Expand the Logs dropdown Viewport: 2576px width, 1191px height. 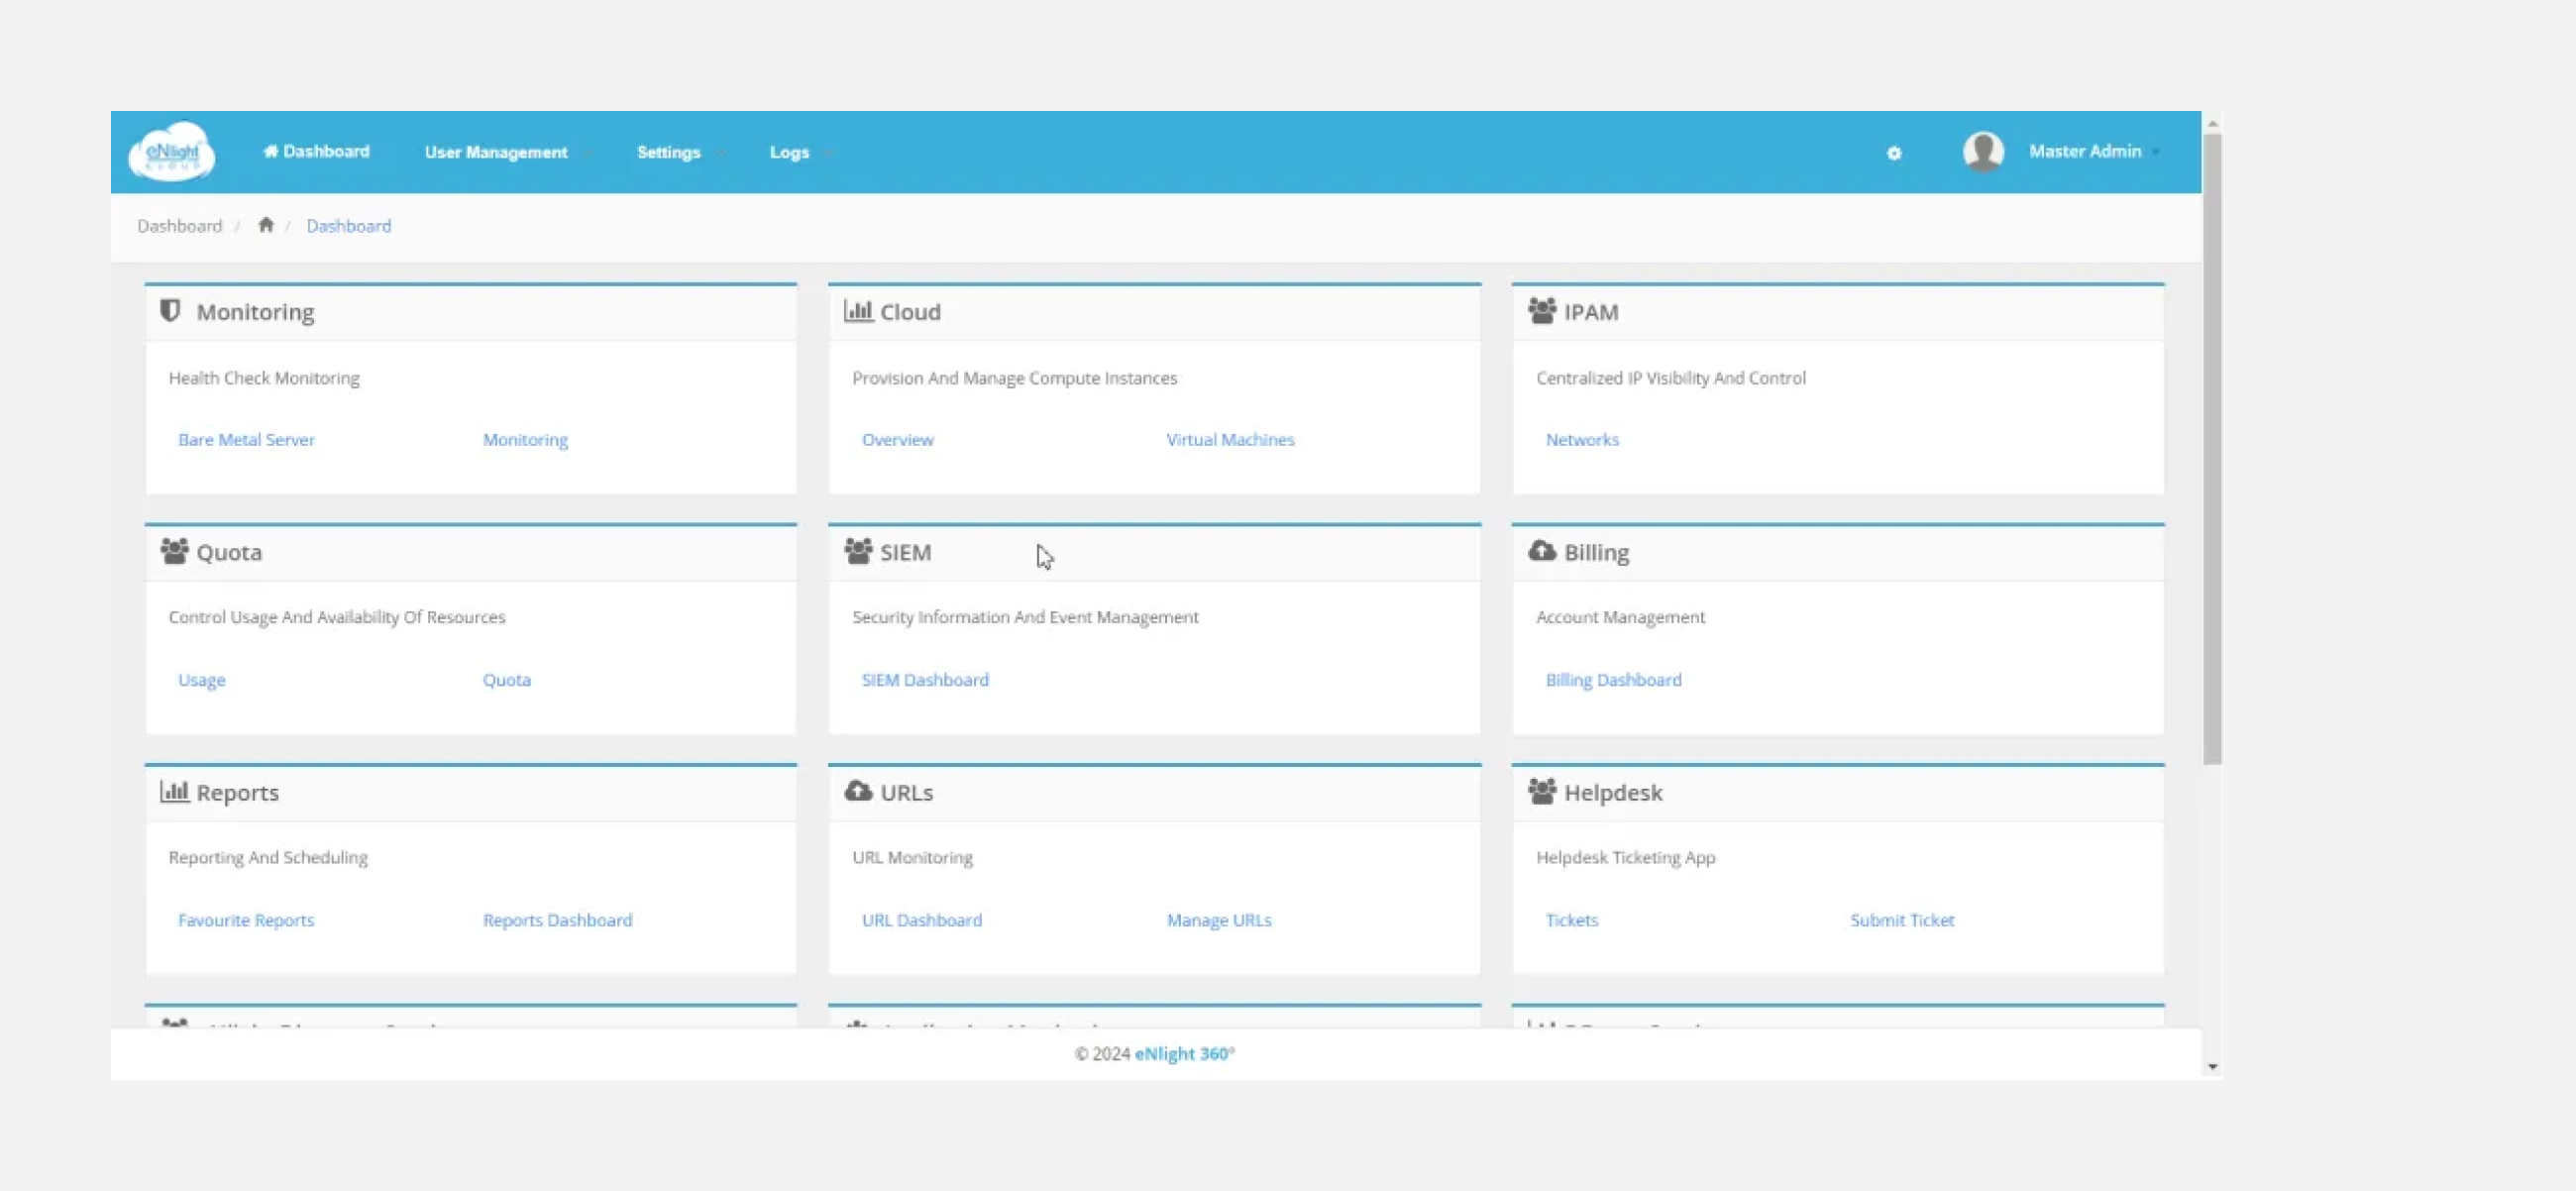[790, 152]
